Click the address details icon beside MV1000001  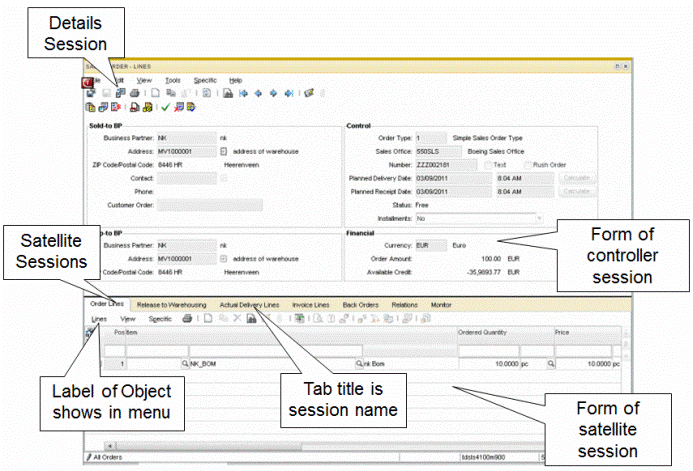[x=222, y=151]
